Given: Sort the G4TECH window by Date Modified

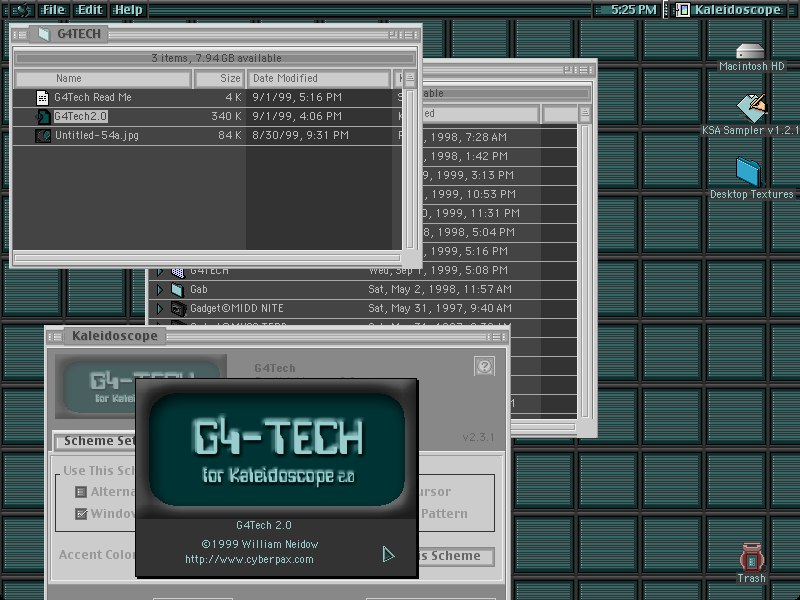Looking at the screenshot, I should pyautogui.click(x=319, y=79).
